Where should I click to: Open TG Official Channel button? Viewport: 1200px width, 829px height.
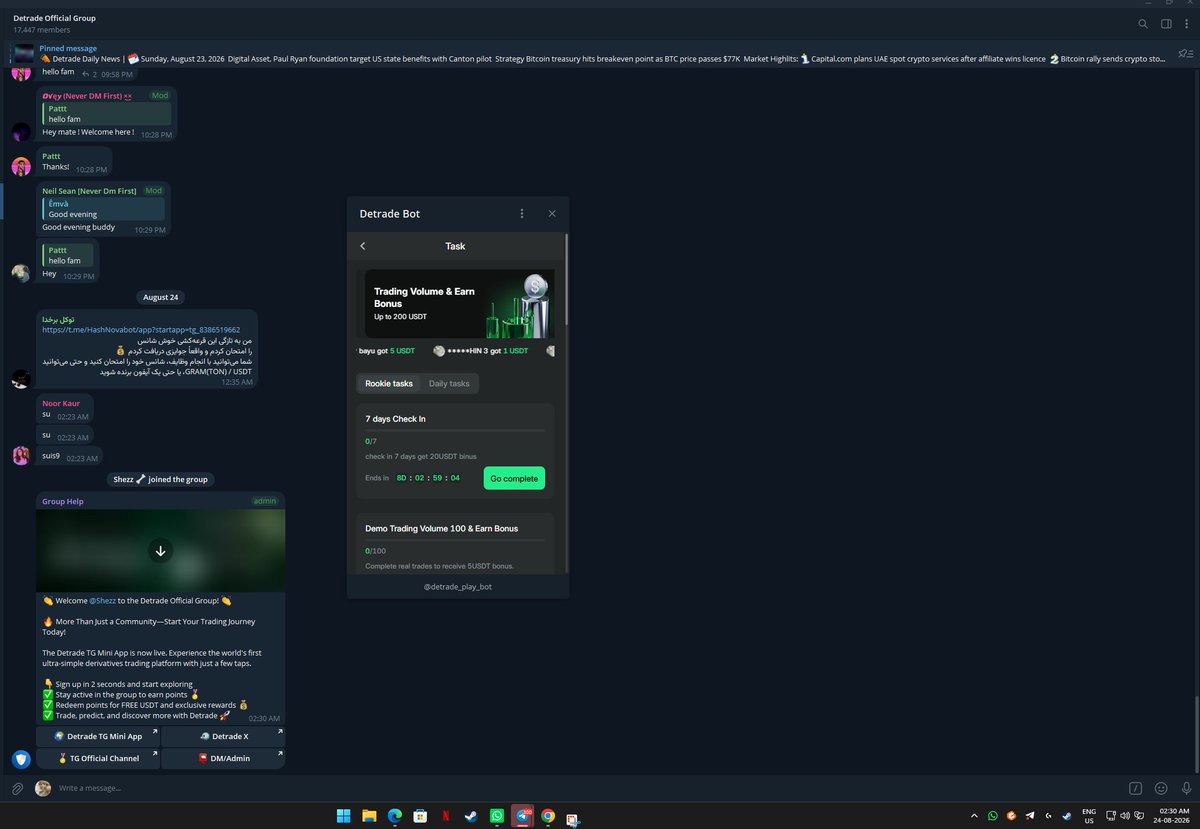(97, 758)
